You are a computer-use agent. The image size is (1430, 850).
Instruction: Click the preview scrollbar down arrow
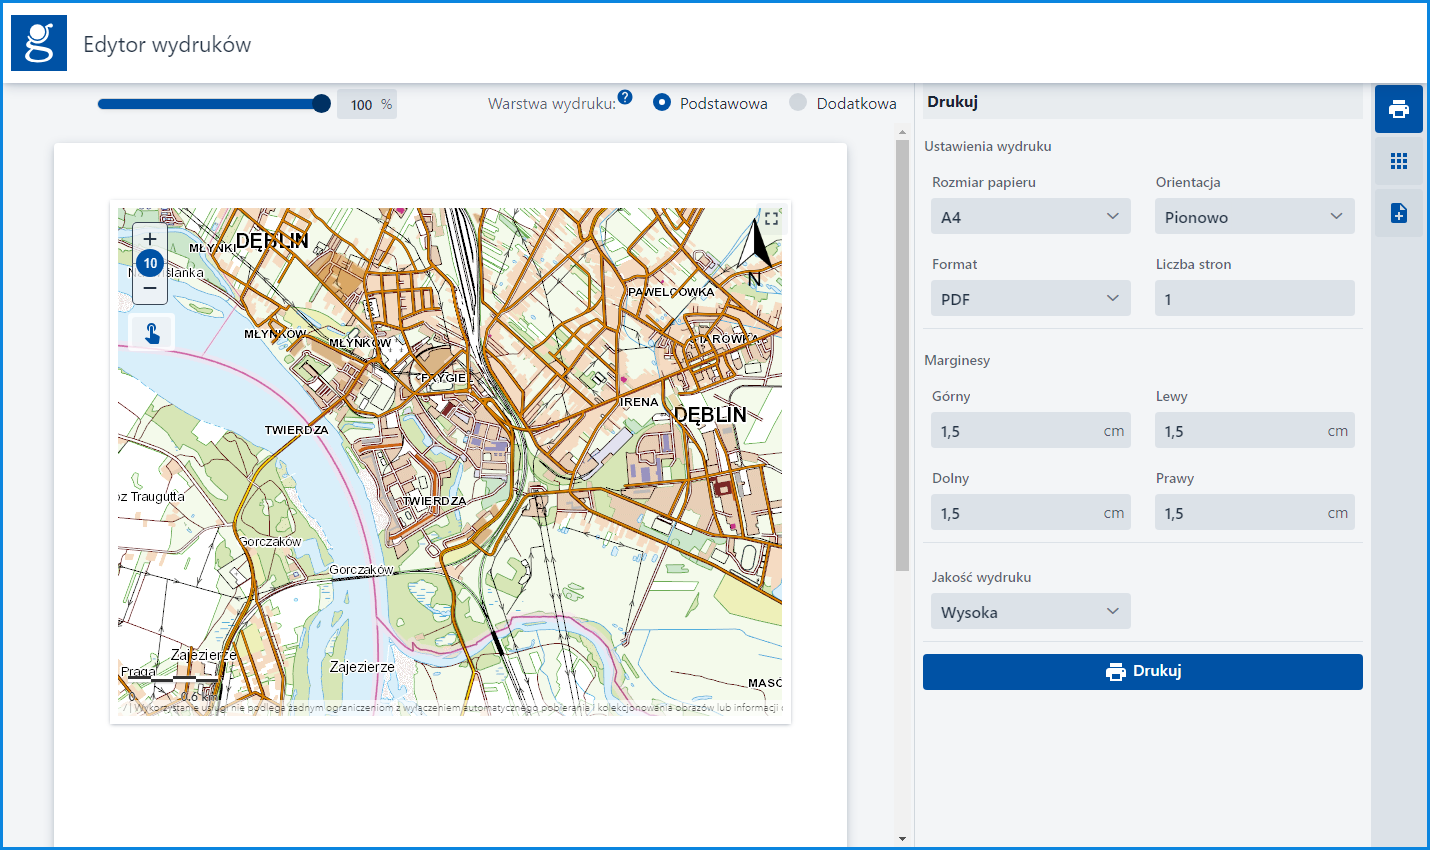(902, 839)
